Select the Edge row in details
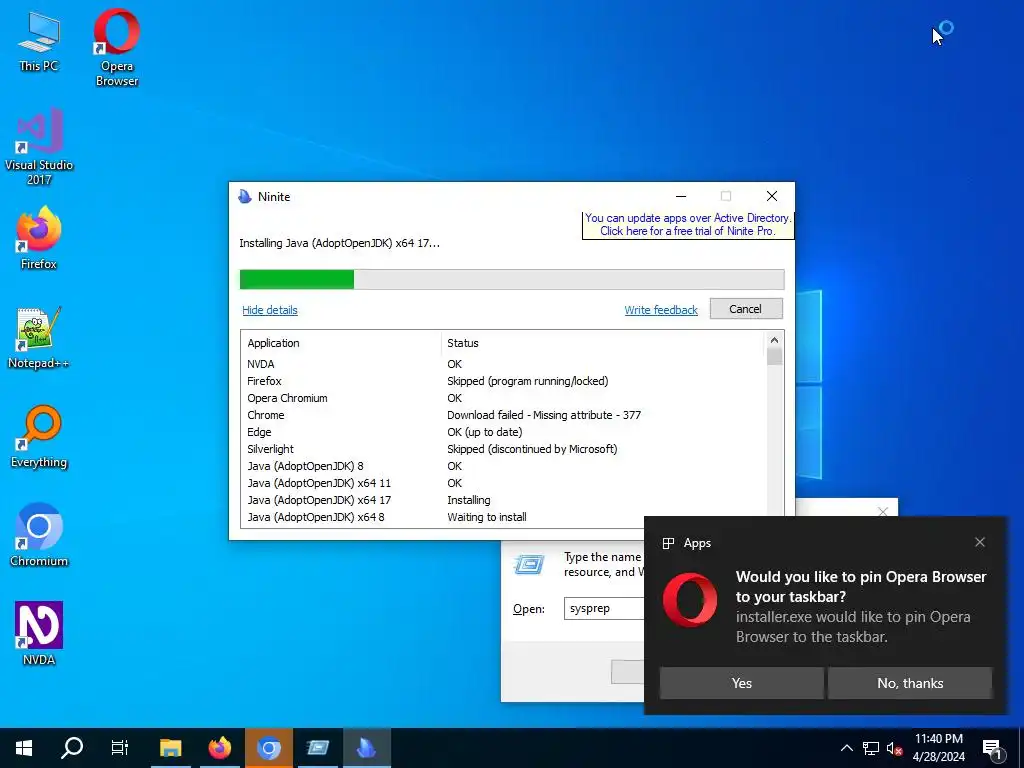 (x=503, y=432)
